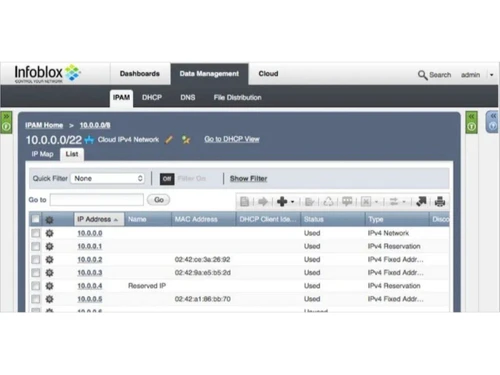This screenshot has height=375, width=500.
Task: Click the plus Add toolbar icon
Action: coord(282,202)
